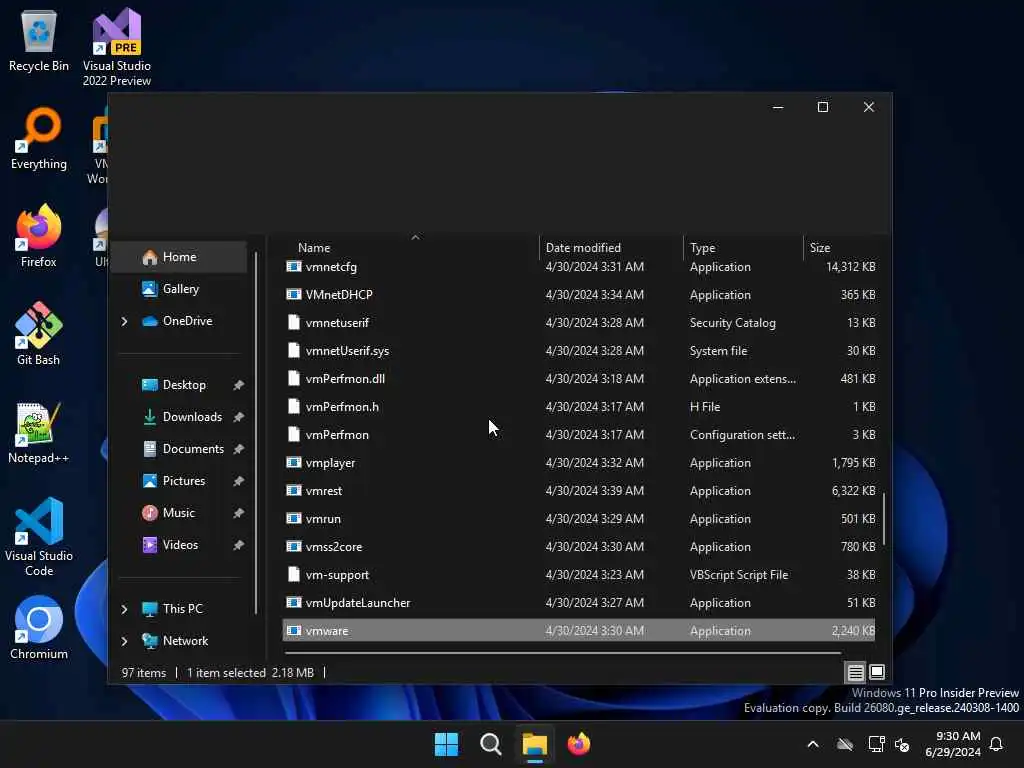This screenshot has height=768, width=1024.
Task: Sort by Size column header
Action: (841, 248)
